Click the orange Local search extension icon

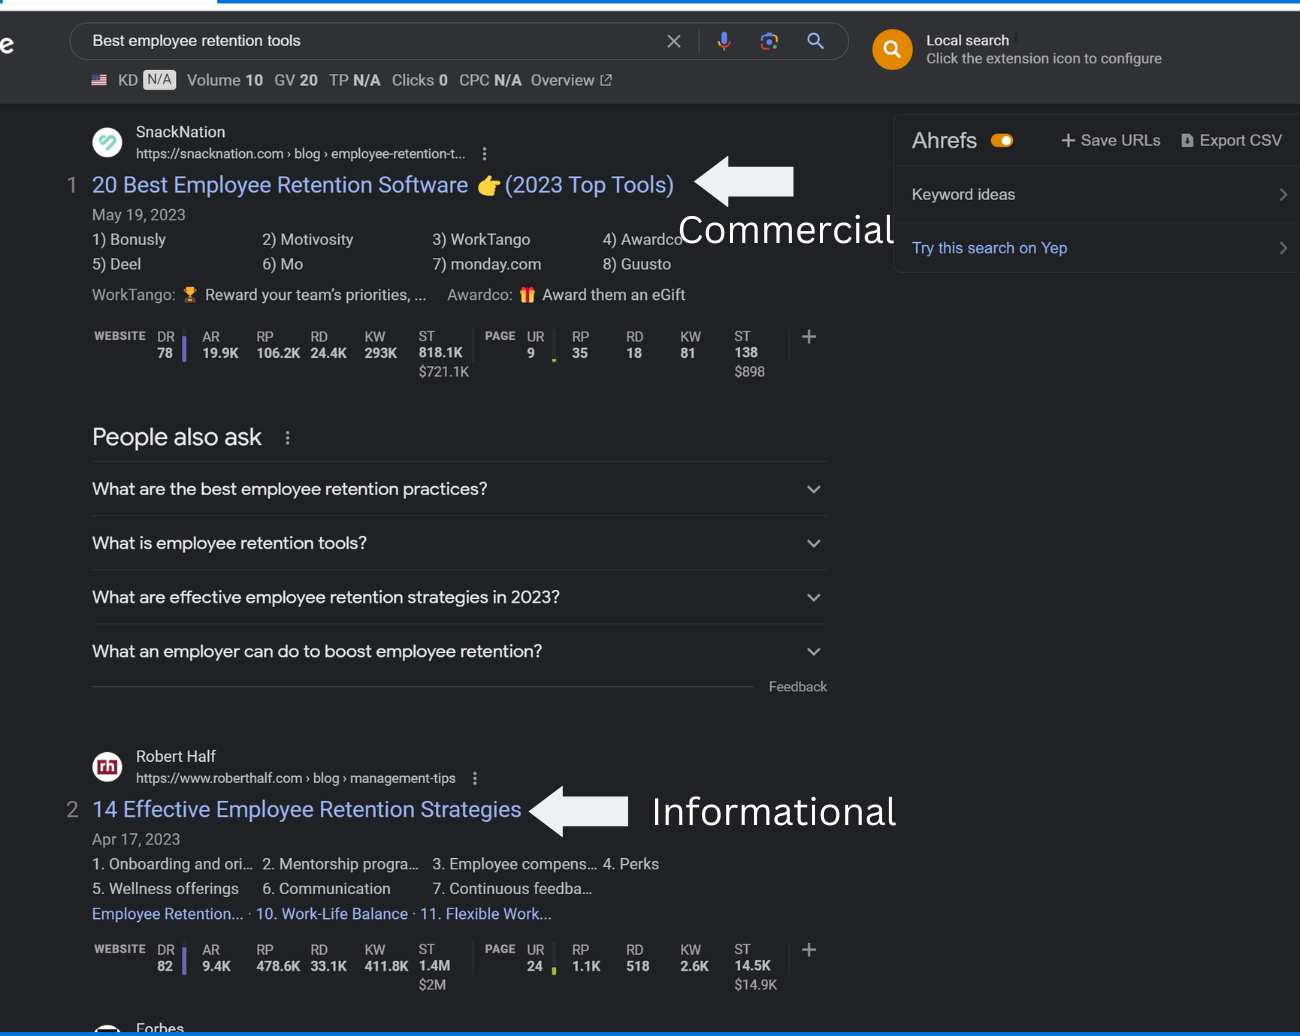892,49
